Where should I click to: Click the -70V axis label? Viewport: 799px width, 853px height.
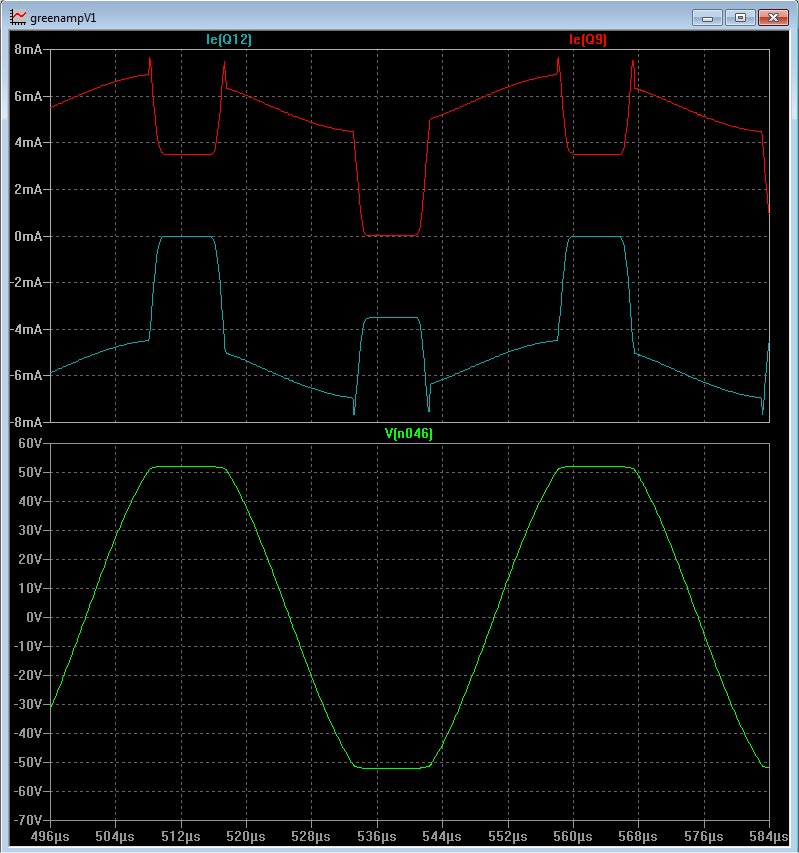(28, 820)
